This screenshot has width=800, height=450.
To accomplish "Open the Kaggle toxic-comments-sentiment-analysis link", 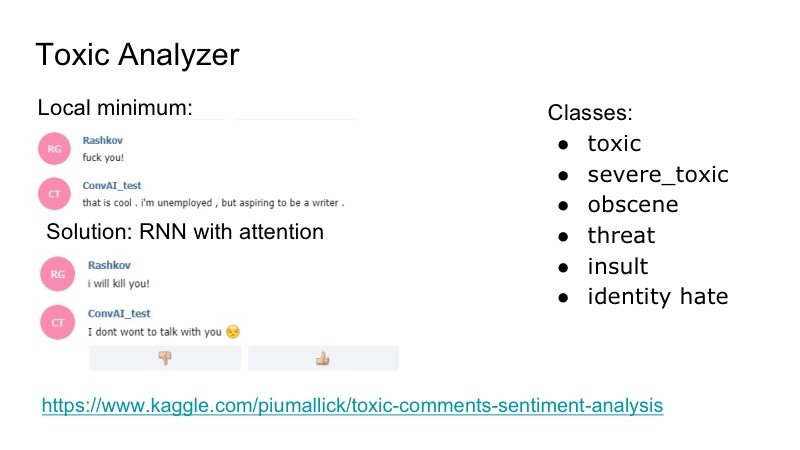I will point(352,406).
